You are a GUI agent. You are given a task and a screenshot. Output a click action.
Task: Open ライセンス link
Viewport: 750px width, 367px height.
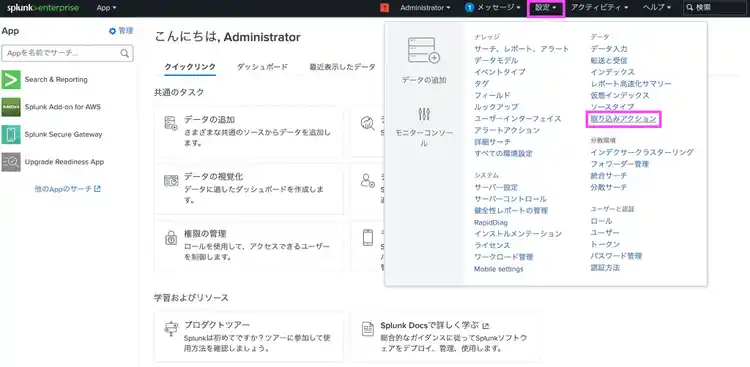(492, 245)
